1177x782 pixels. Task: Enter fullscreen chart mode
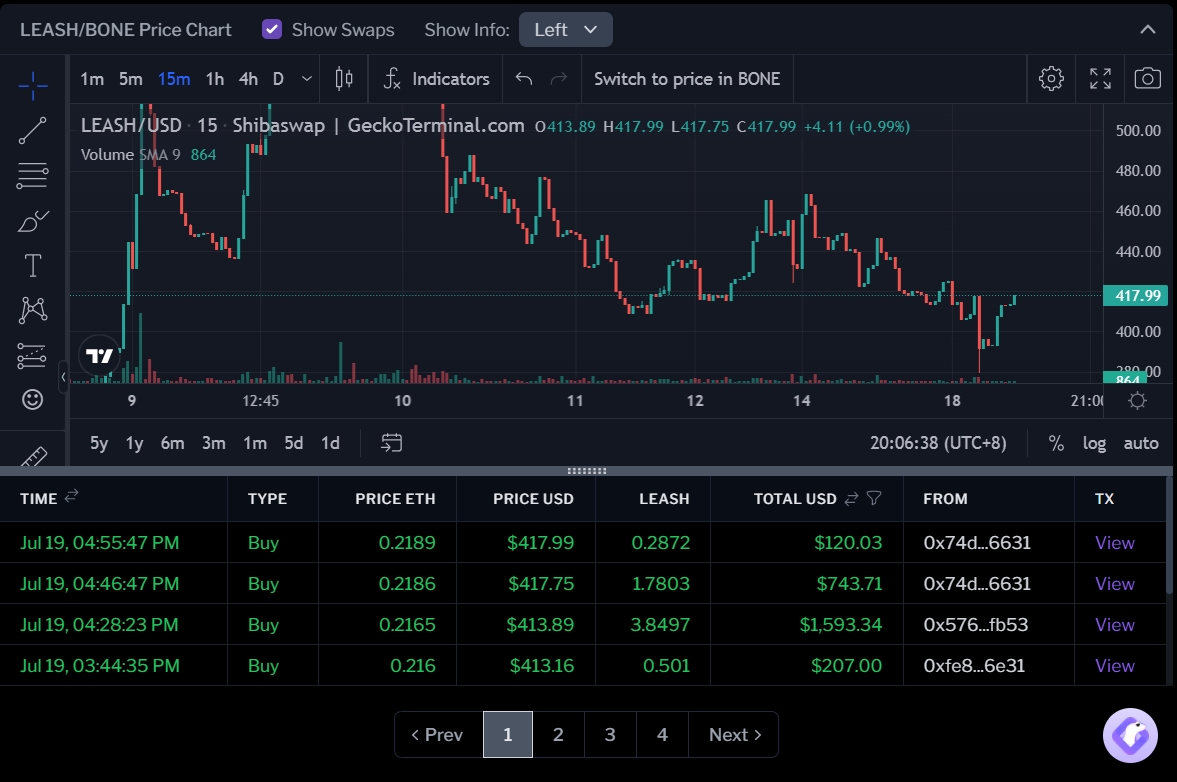(x=1100, y=79)
